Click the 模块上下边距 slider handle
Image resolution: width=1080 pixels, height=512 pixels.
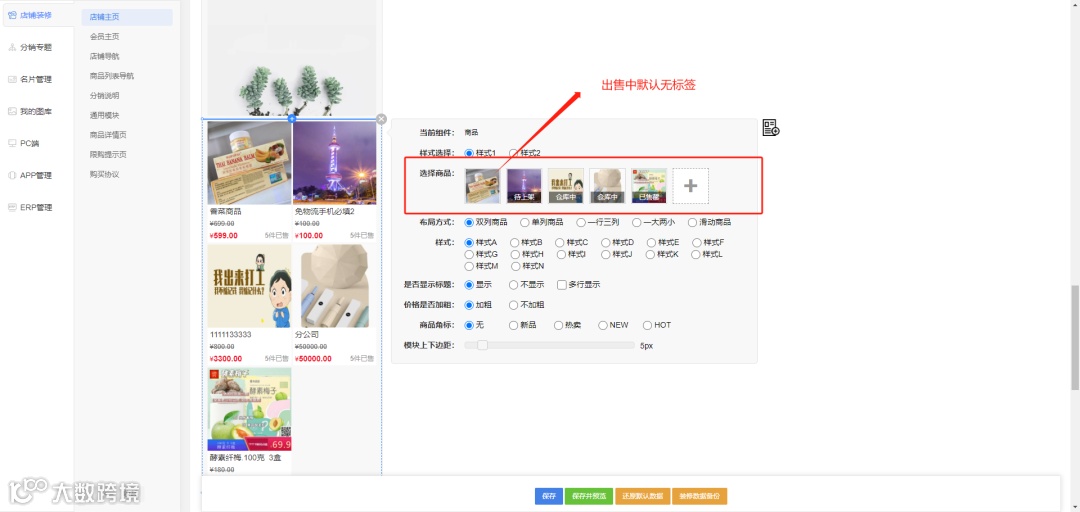pos(482,345)
